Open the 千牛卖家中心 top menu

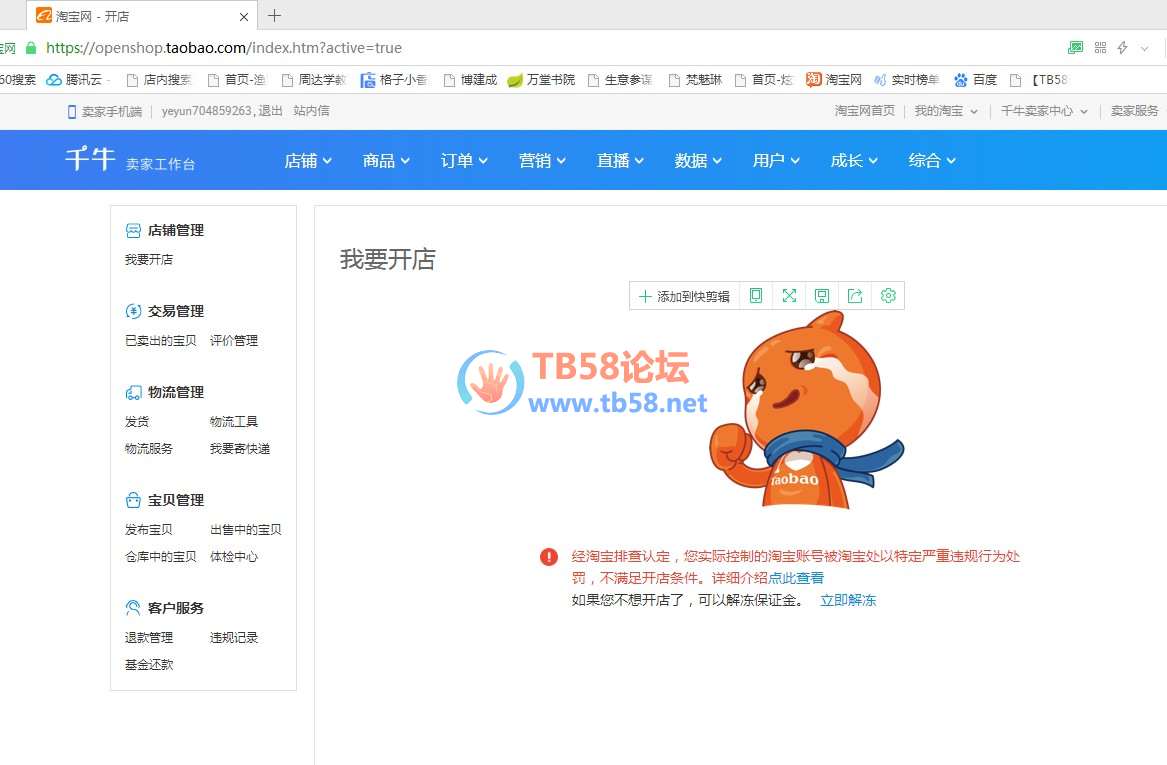coord(1044,111)
